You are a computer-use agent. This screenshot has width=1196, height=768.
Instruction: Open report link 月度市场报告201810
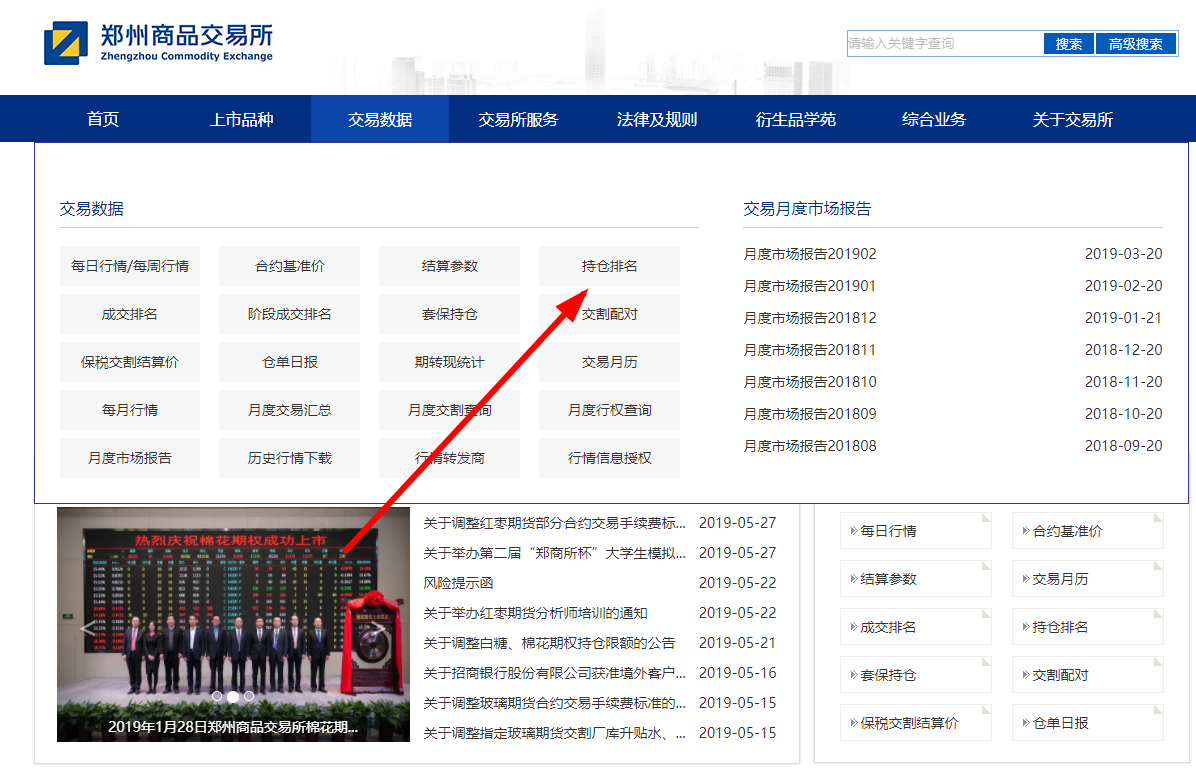tap(810, 382)
